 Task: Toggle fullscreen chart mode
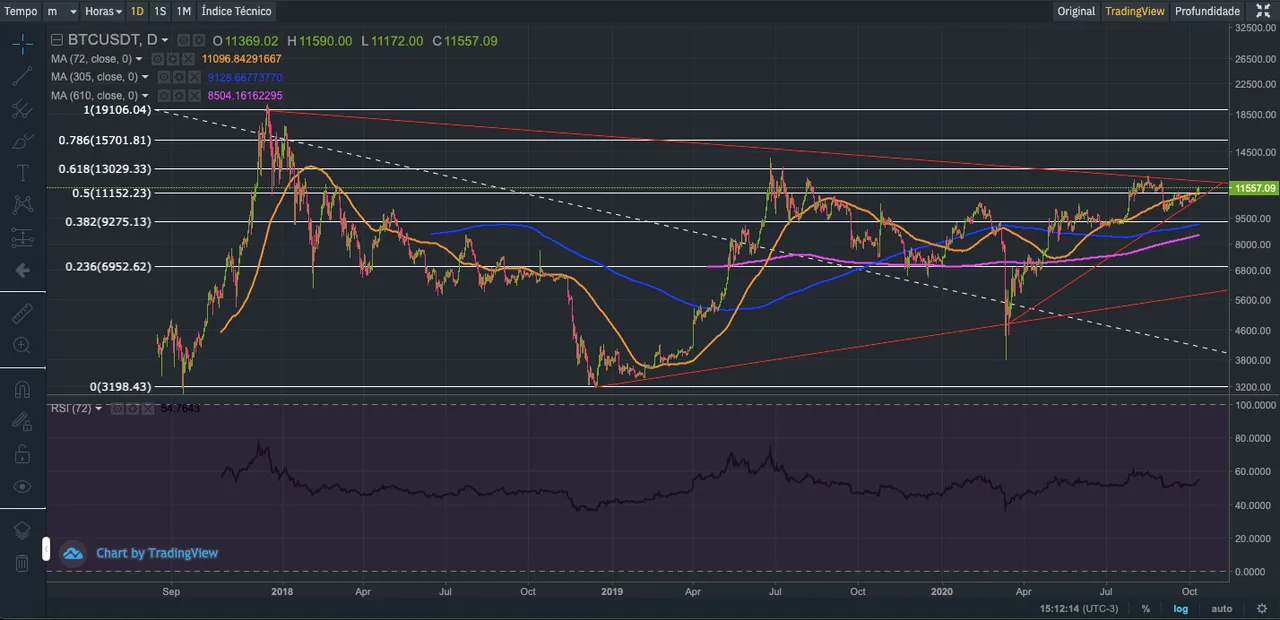coord(1263,11)
